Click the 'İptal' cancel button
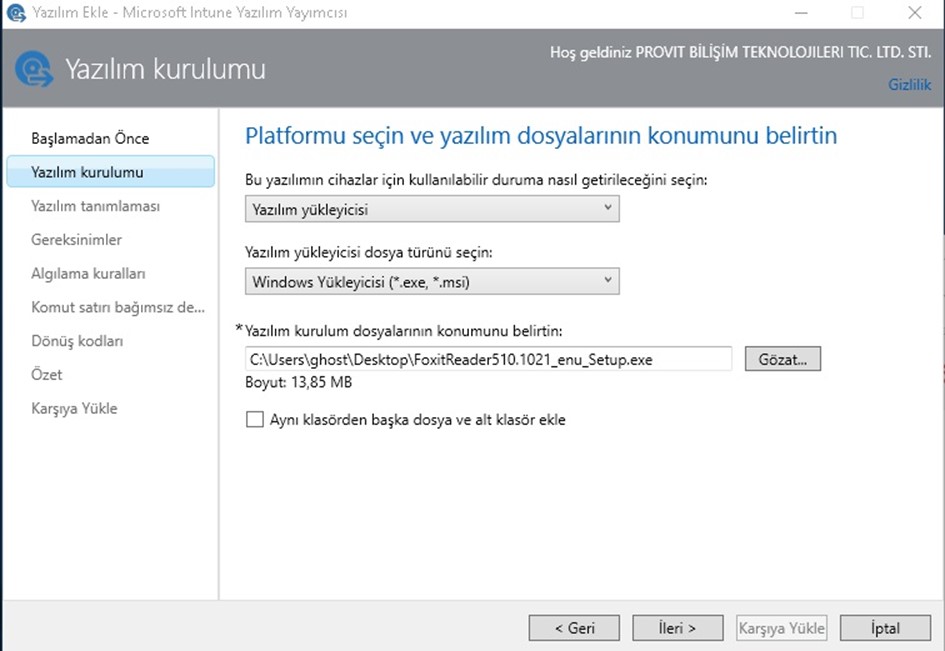 [885, 628]
